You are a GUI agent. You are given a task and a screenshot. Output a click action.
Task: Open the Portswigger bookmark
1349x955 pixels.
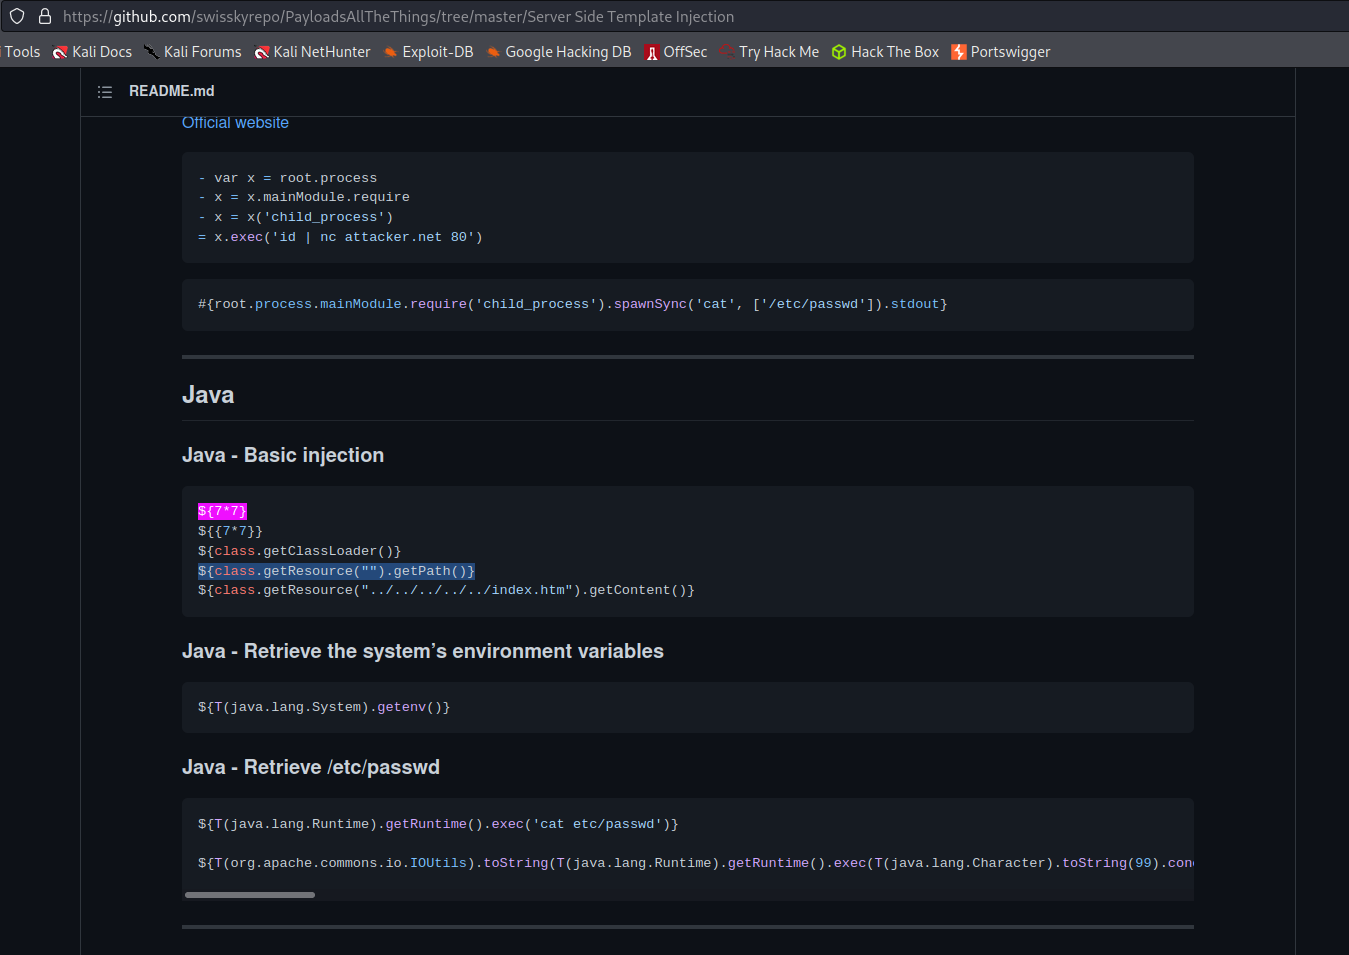[x=1001, y=52]
